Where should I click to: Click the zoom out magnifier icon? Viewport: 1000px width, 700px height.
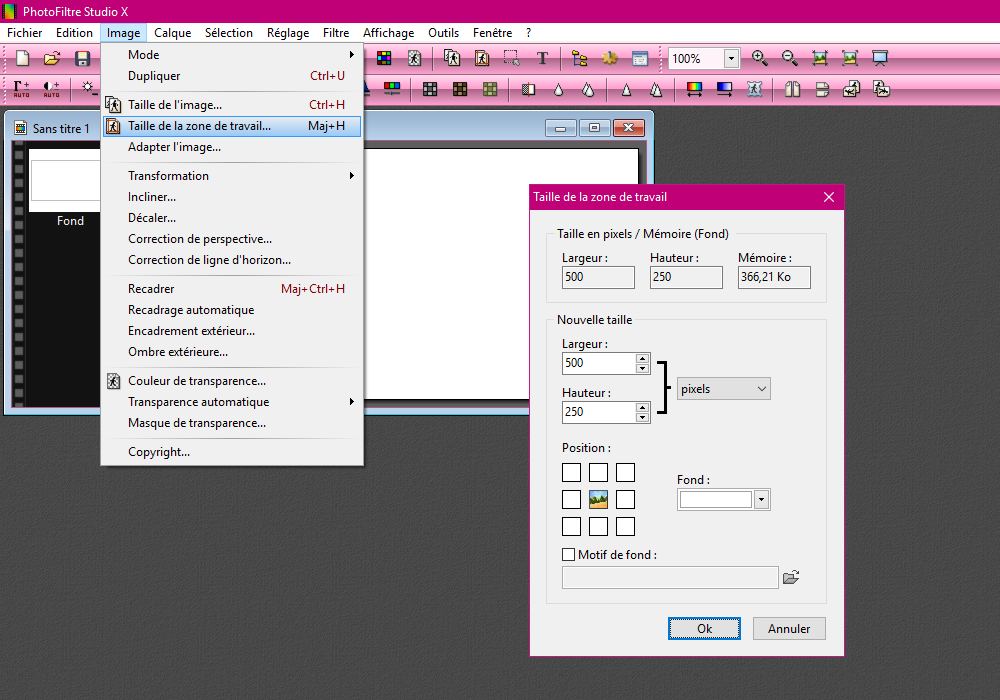click(790, 58)
